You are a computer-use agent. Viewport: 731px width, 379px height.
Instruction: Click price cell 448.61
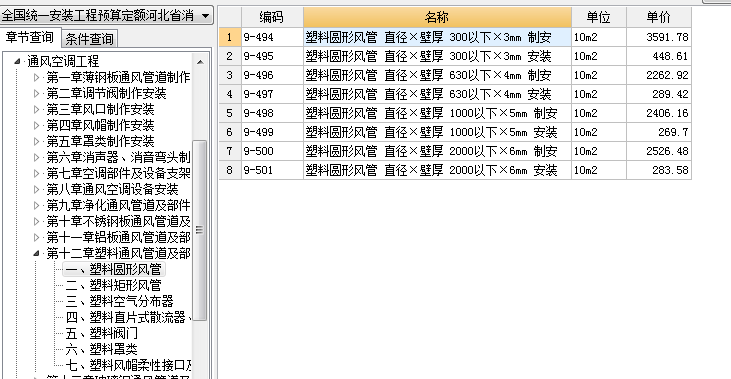pyautogui.click(x=659, y=56)
